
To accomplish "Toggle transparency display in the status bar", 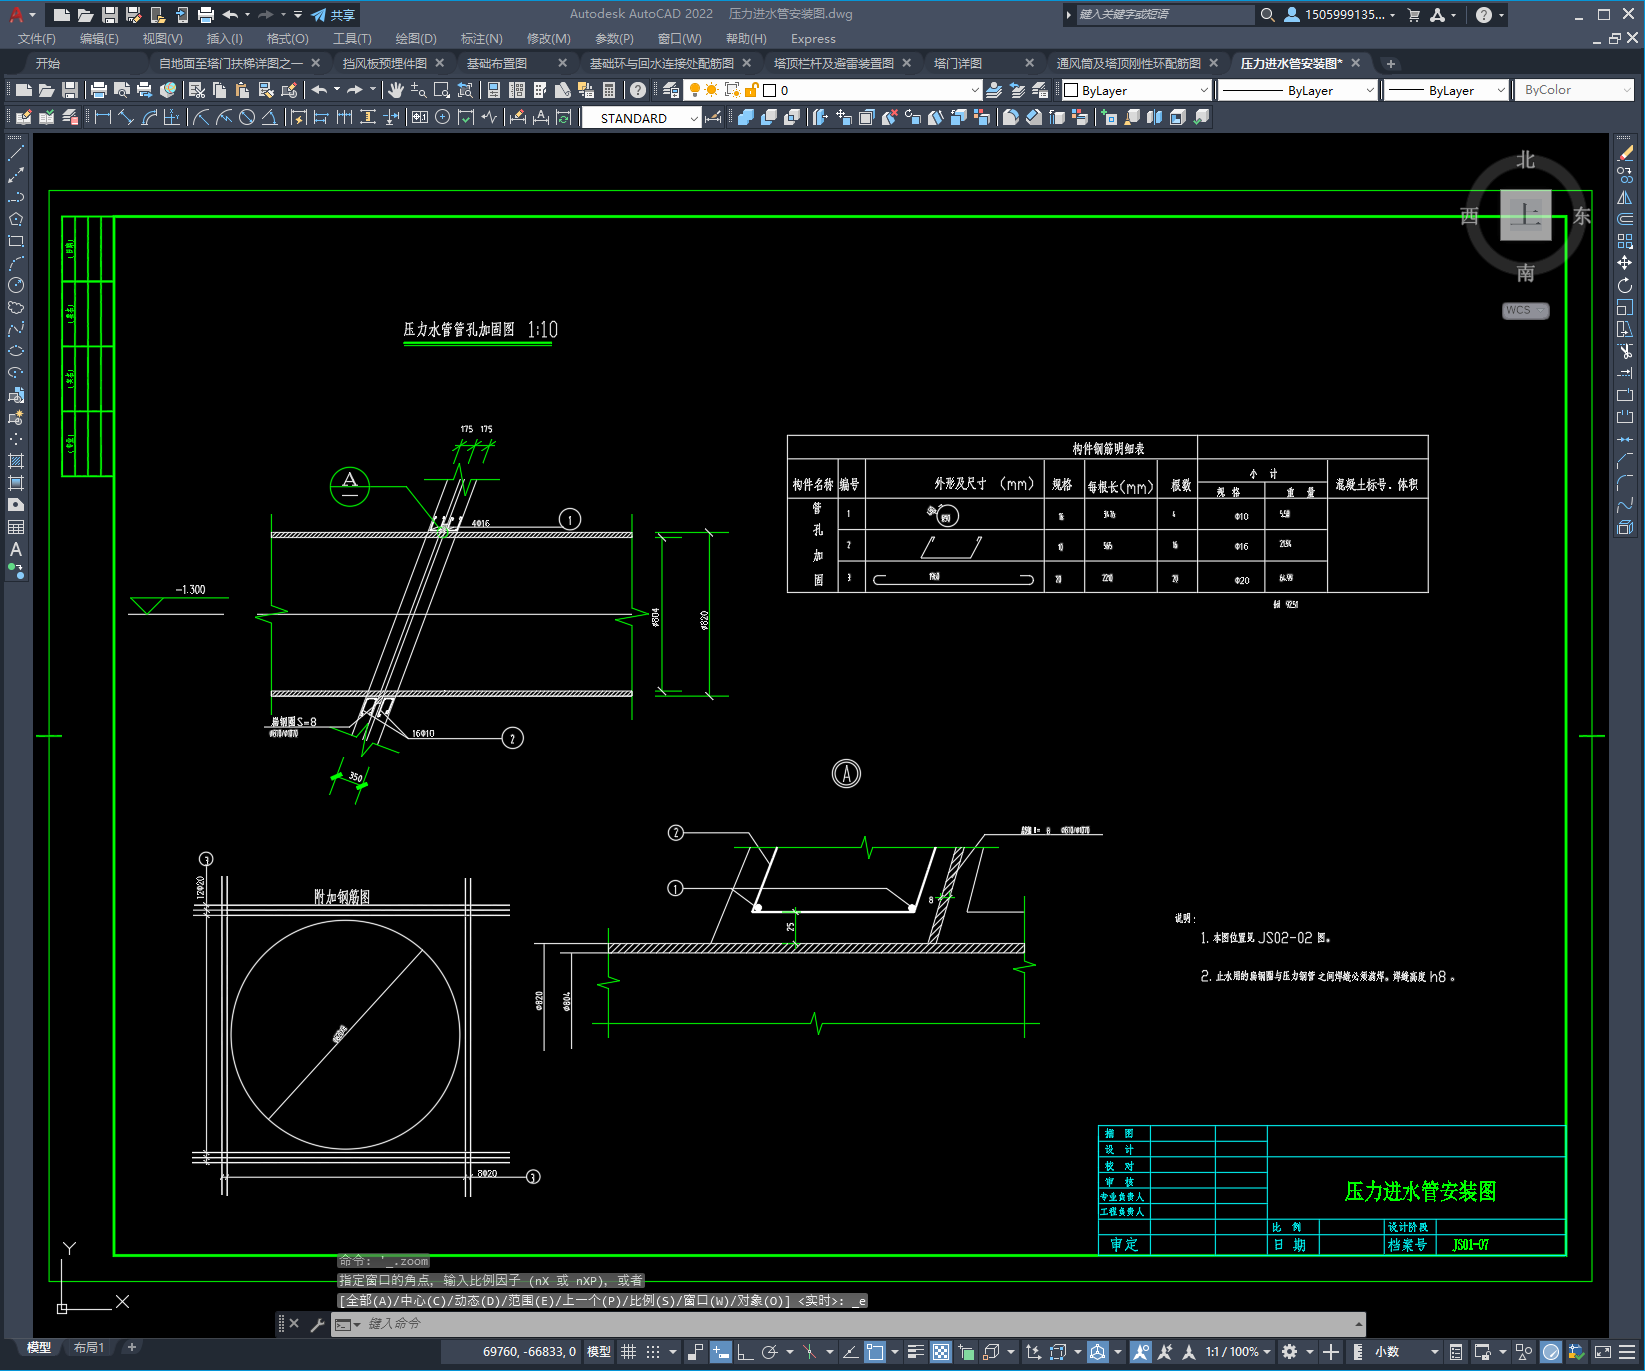I will click(941, 1352).
